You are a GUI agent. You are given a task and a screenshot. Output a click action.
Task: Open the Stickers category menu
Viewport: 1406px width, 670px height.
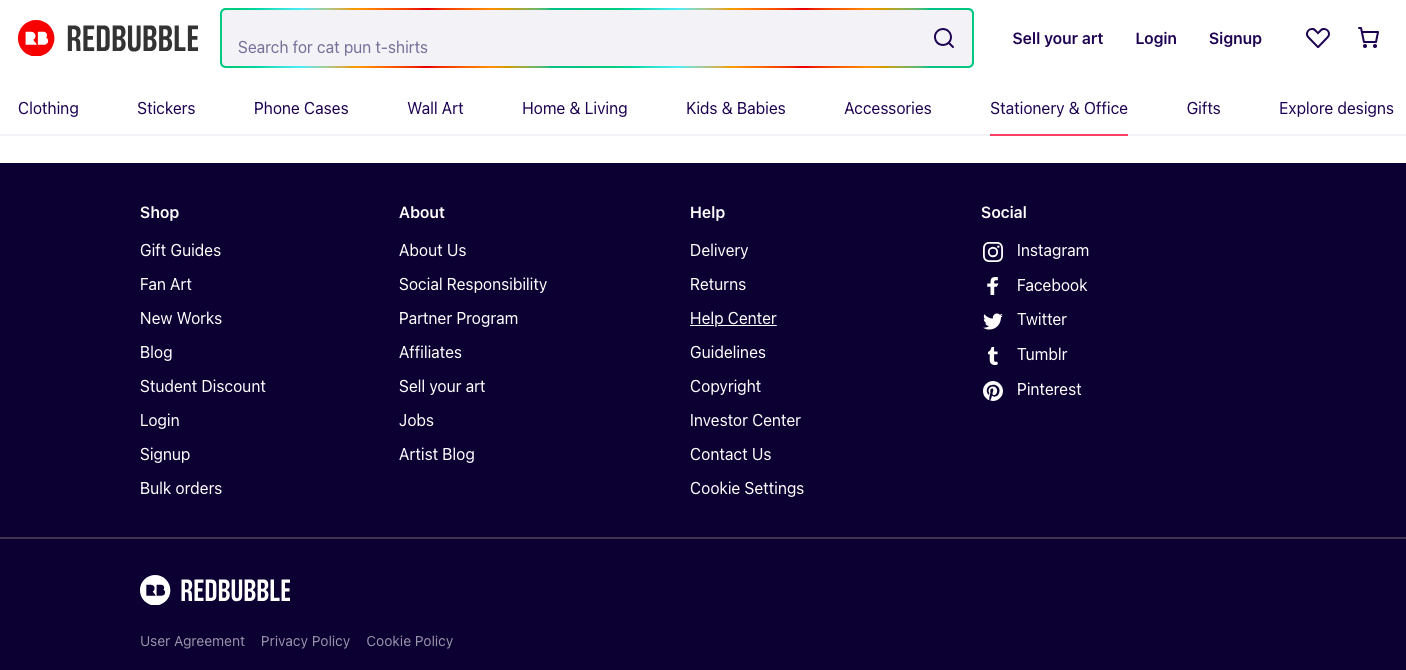166,108
